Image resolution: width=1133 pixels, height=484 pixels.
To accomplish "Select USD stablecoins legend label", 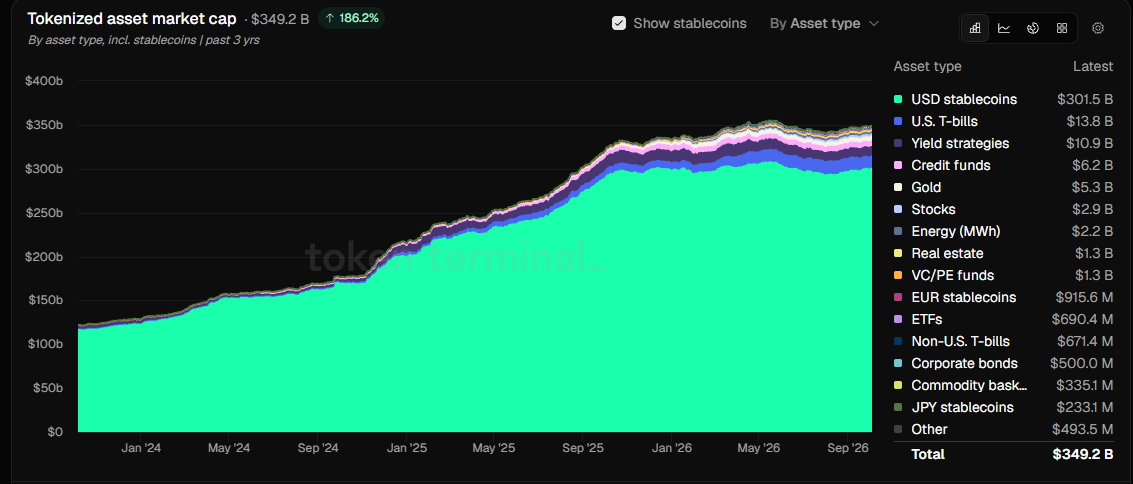I will point(964,100).
